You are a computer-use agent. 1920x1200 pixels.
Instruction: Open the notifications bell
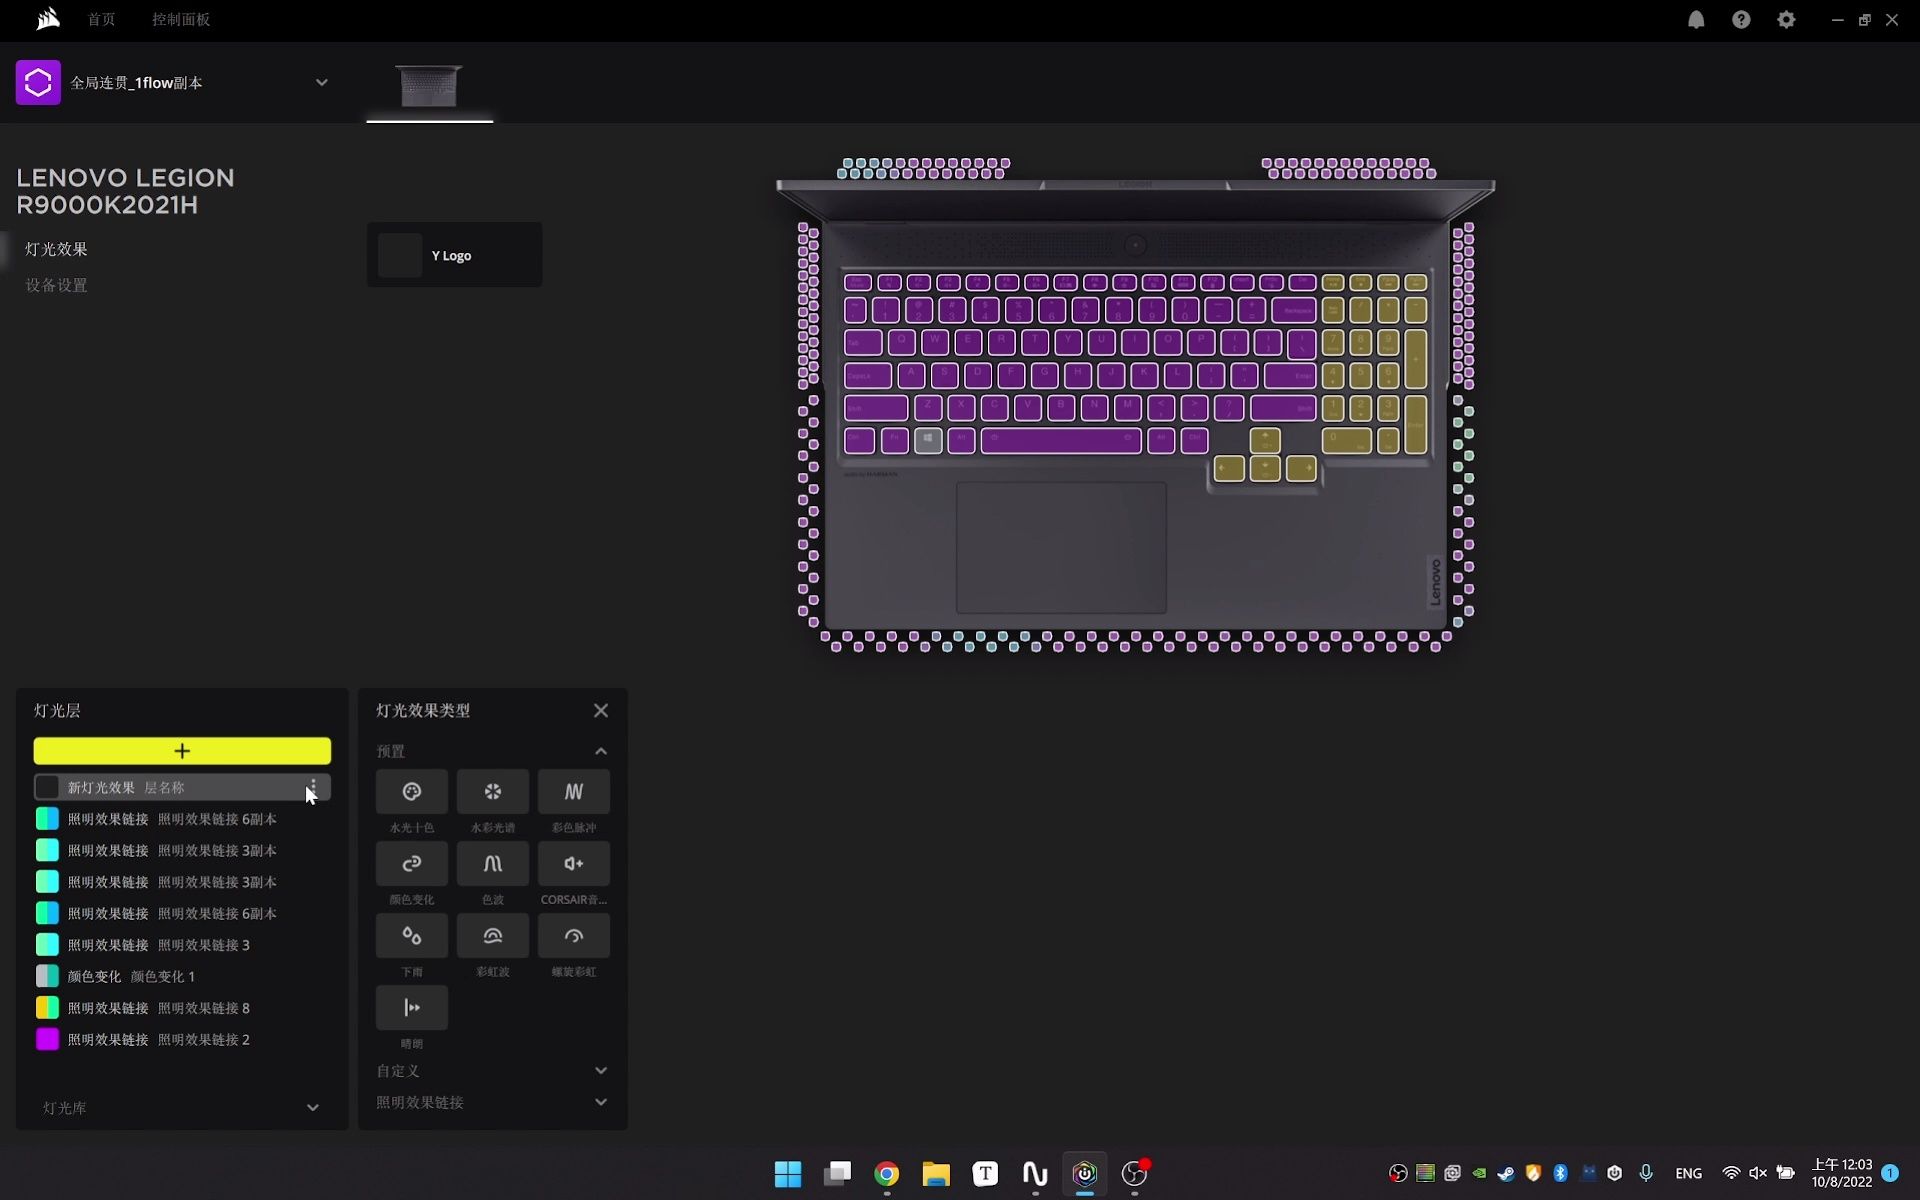pos(1696,20)
